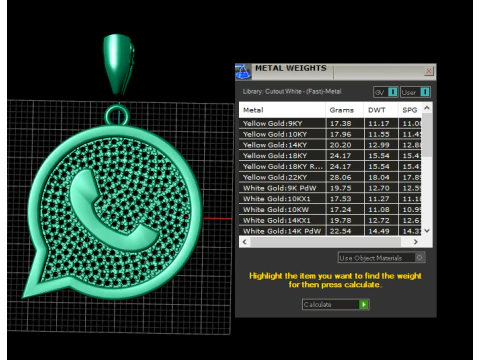Sort by the DWT column header
This screenshot has height=360, width=480.
pos(381,110)
